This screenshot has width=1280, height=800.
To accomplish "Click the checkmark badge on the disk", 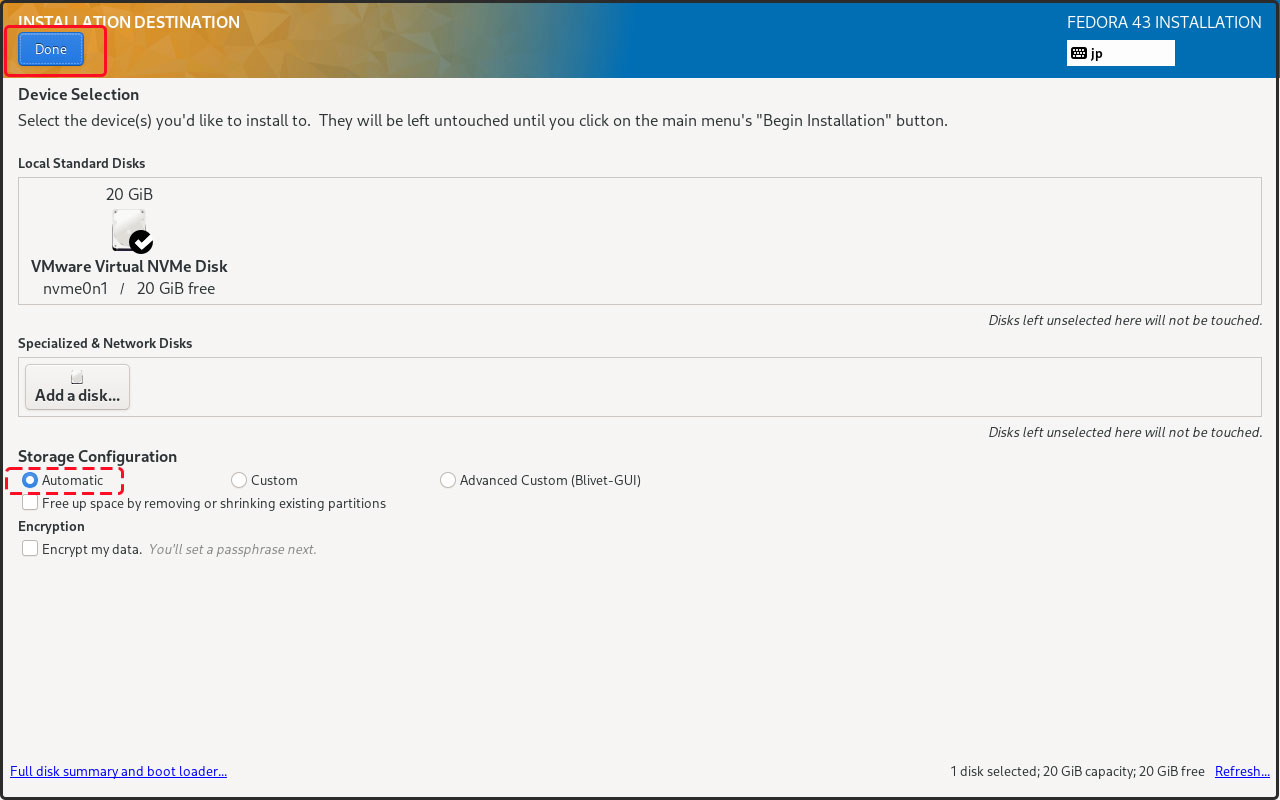I will 142,241.
